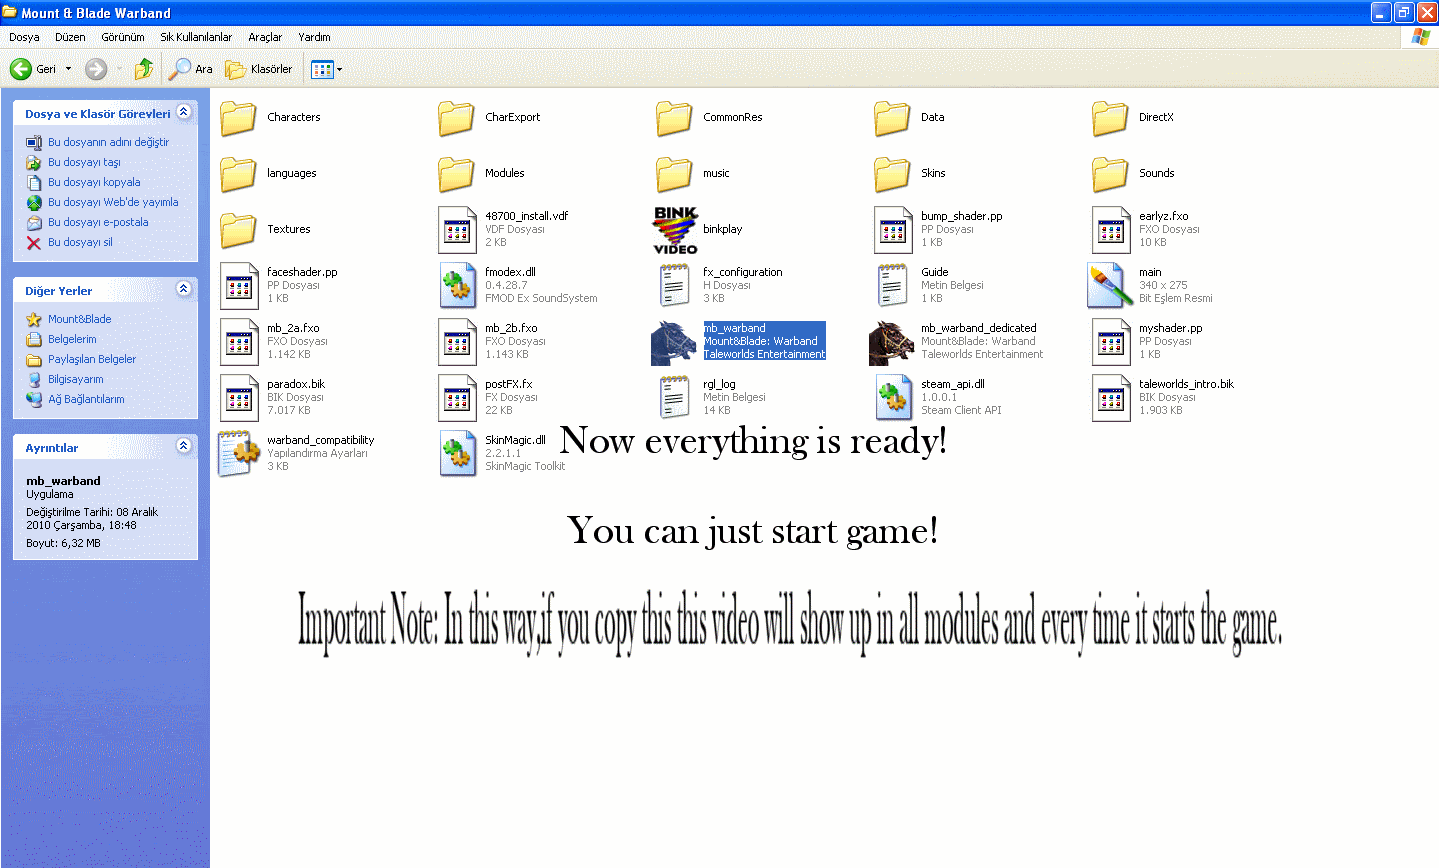Open the Sık Kullanılanlar menu

196,37
